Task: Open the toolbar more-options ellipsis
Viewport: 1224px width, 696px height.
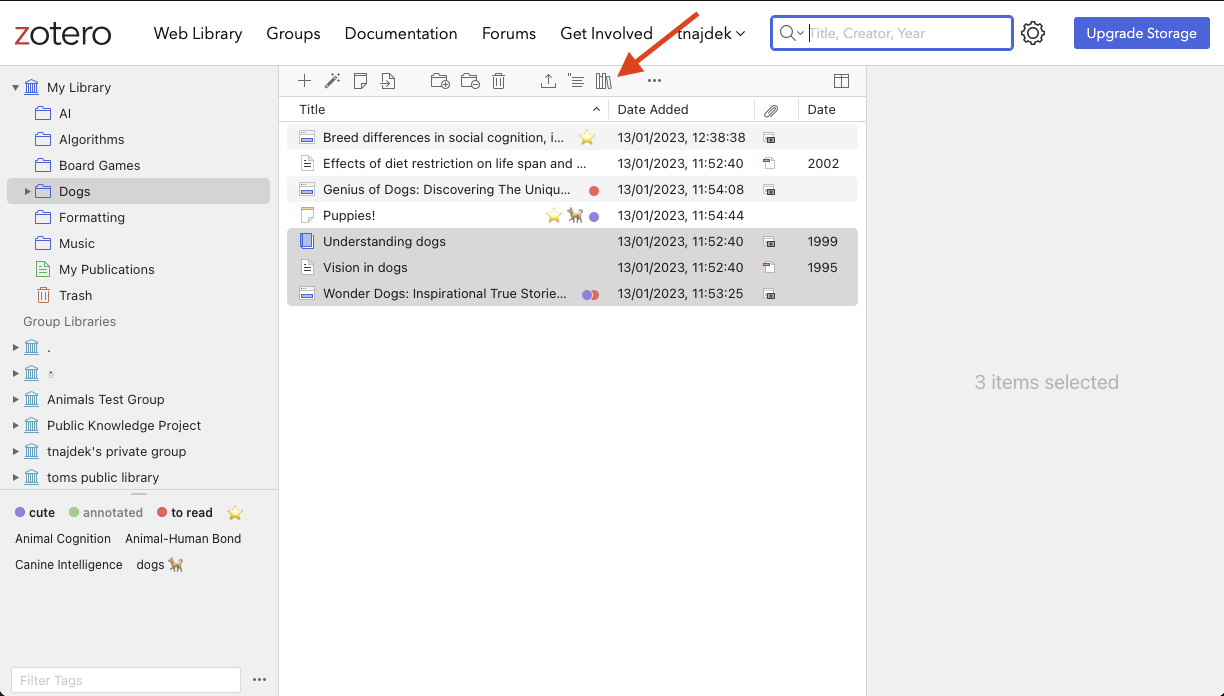Action: tap(654, 81)
